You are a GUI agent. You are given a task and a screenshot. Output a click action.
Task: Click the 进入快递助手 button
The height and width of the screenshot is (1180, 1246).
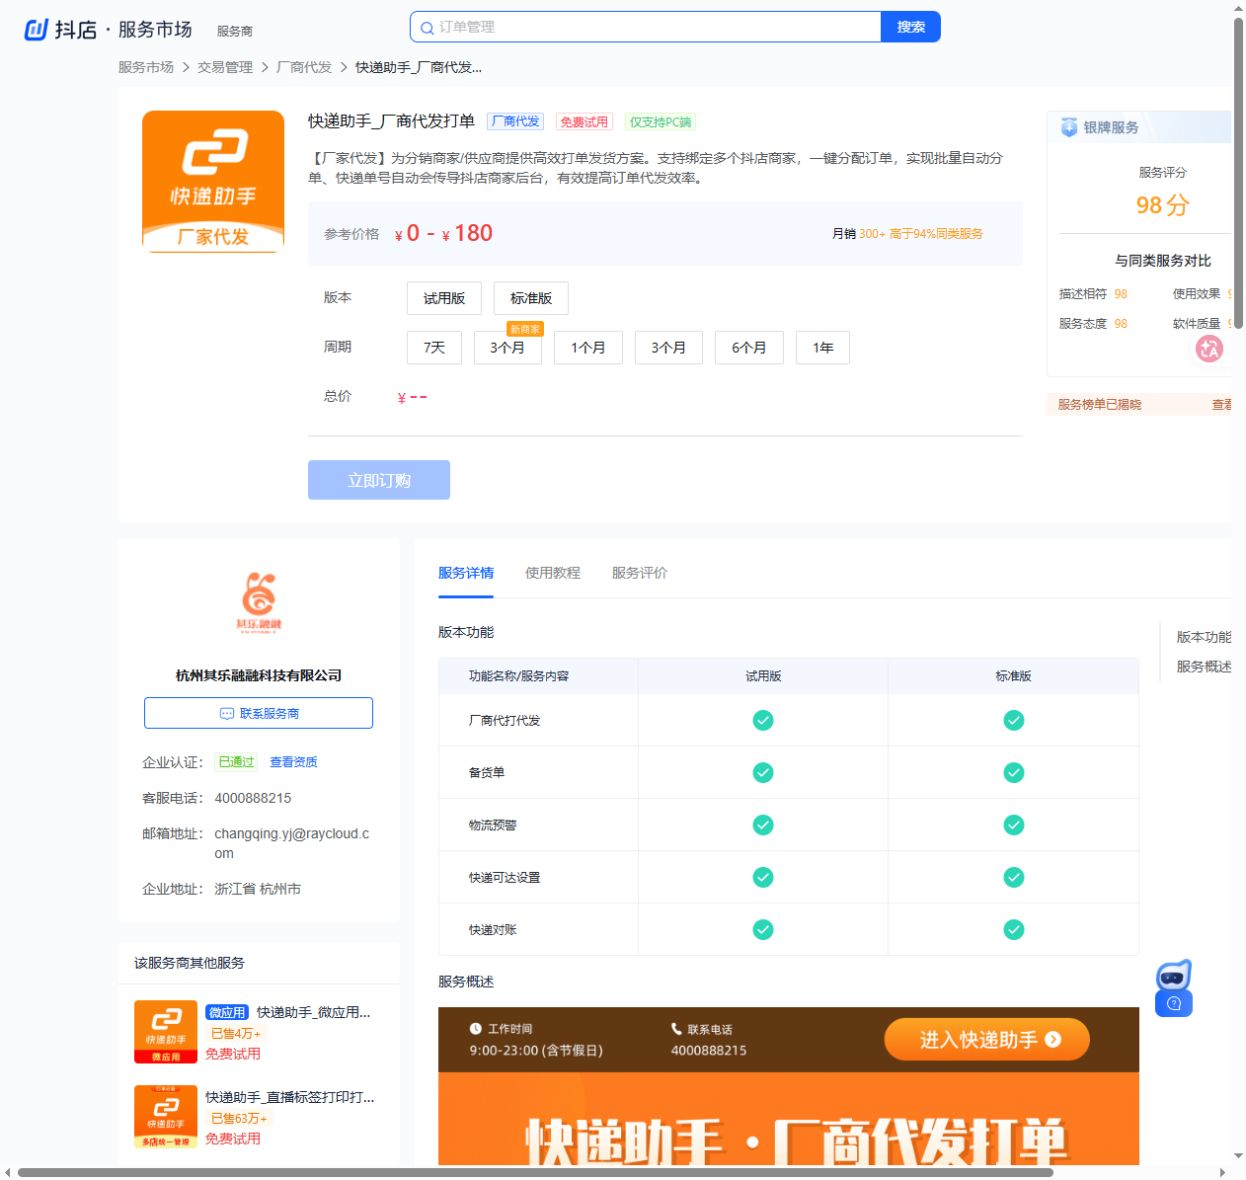[987, 1040]
